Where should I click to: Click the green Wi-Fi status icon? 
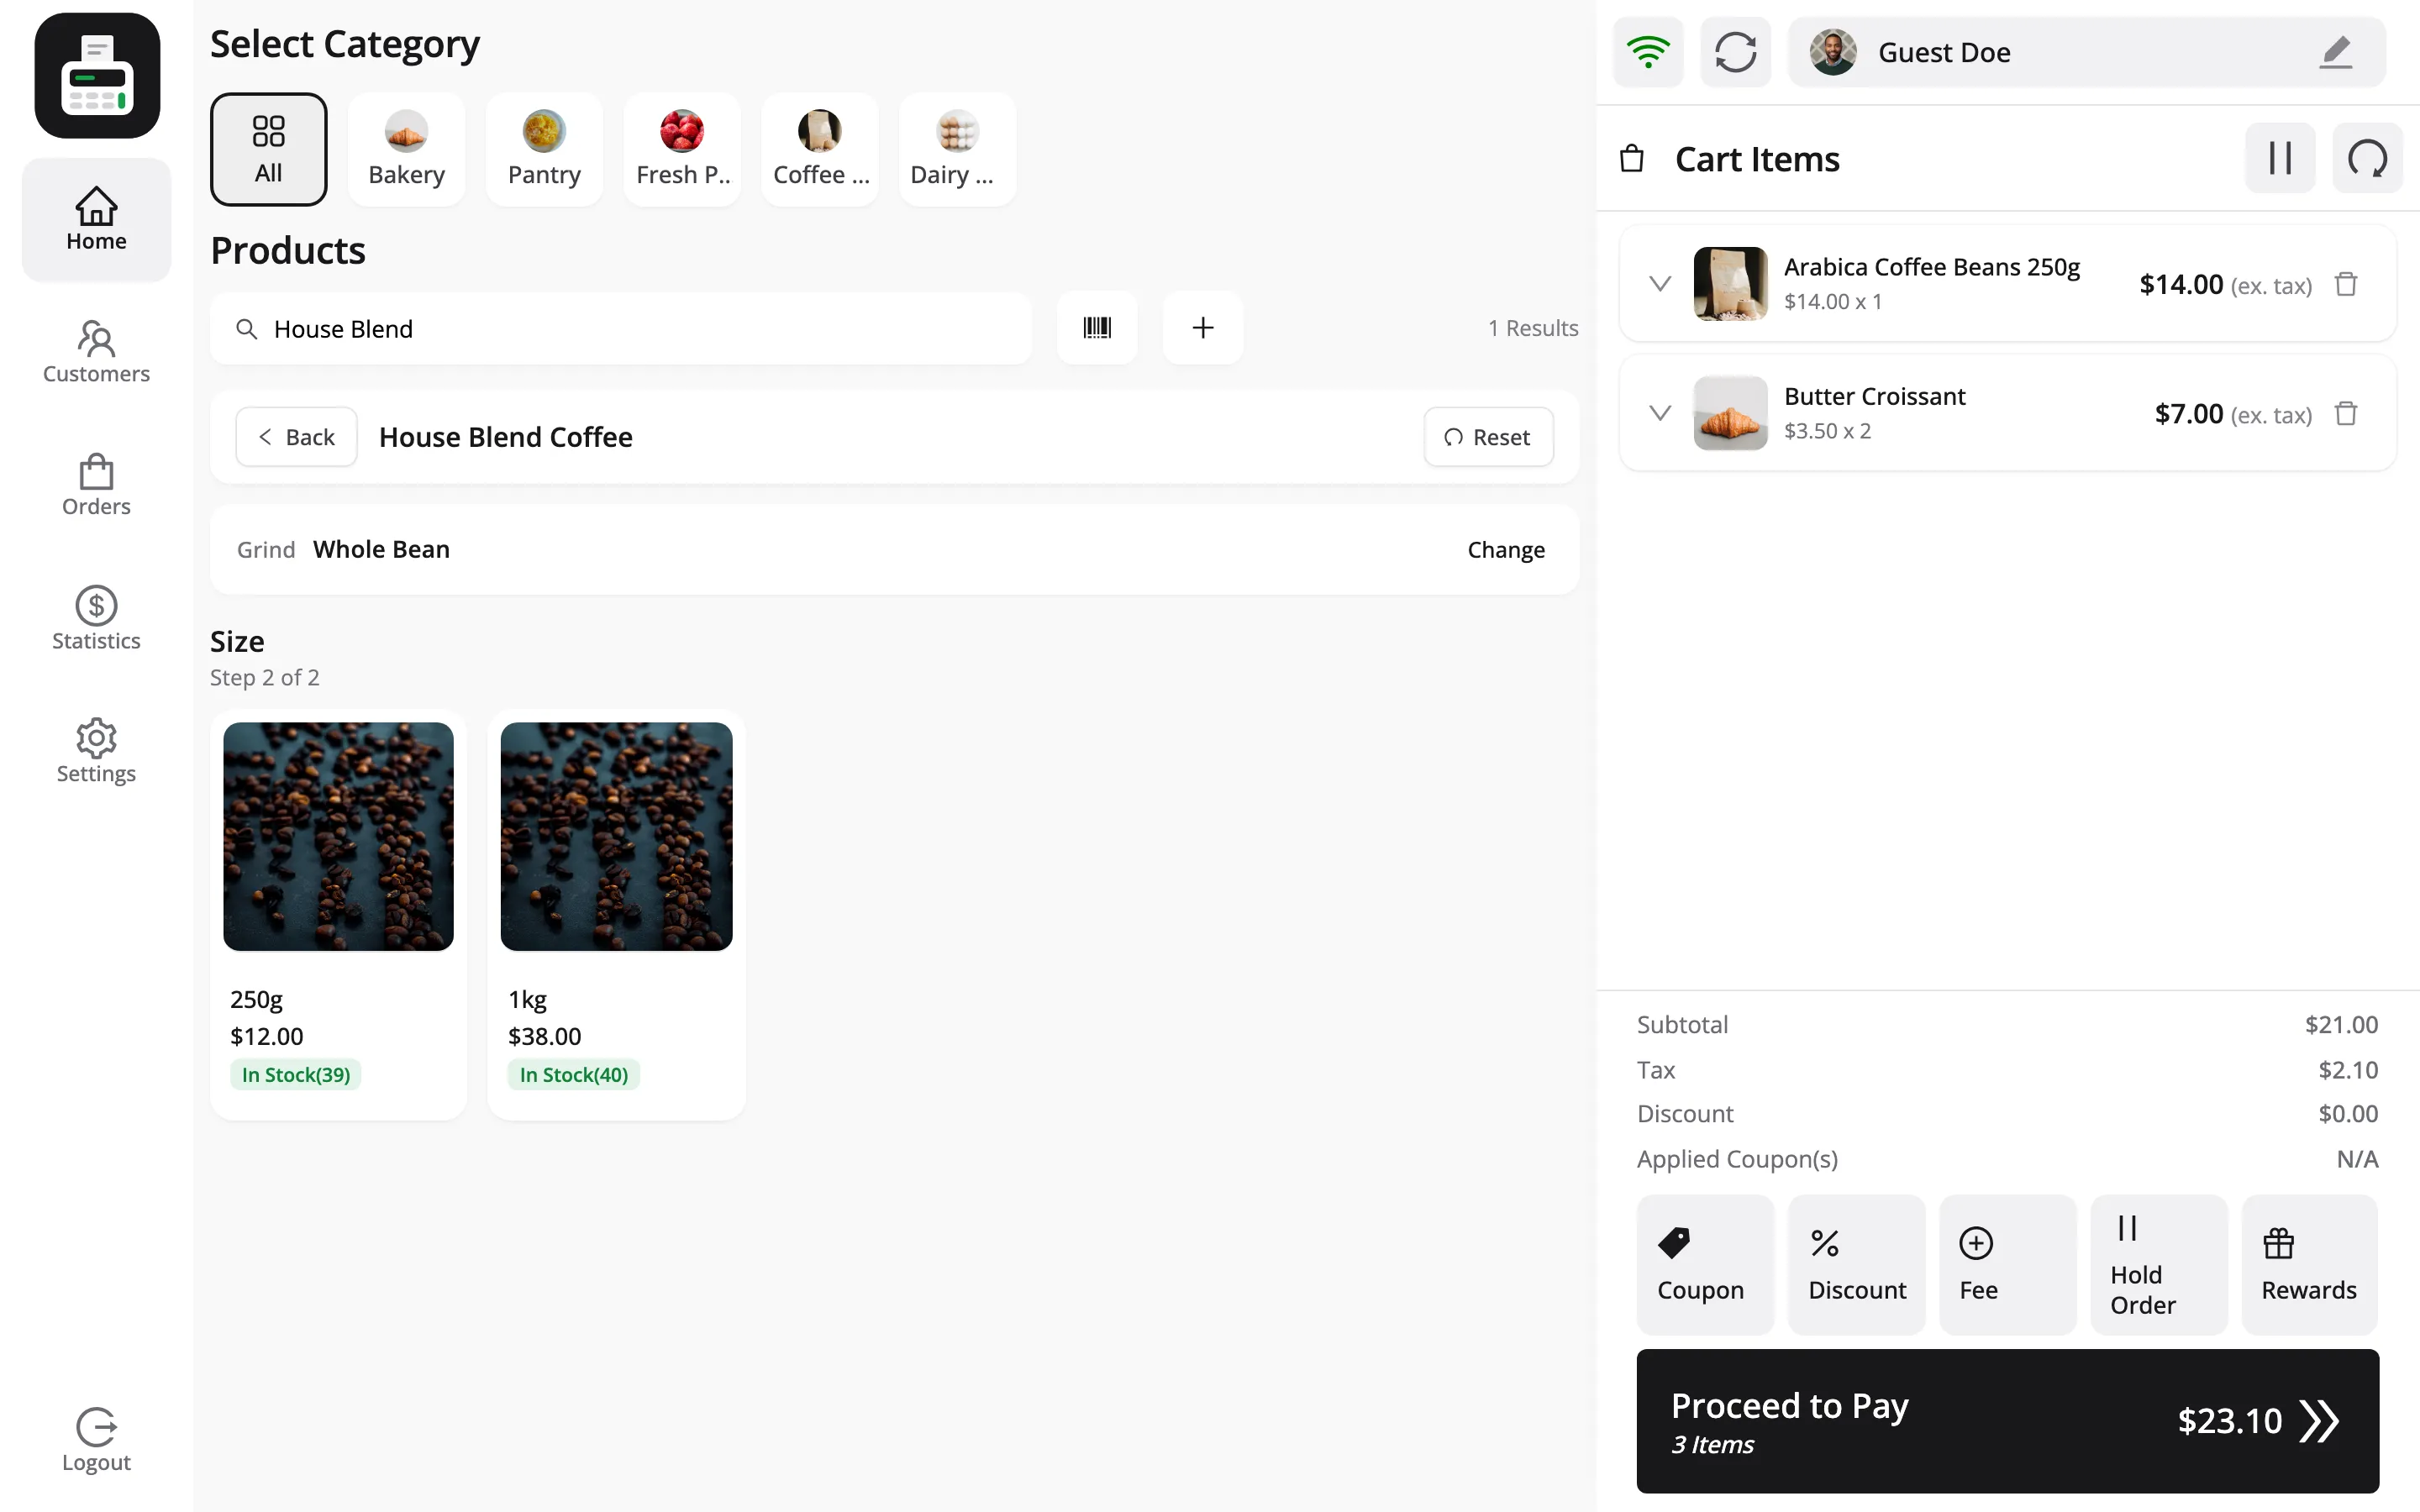[1648, 52]
